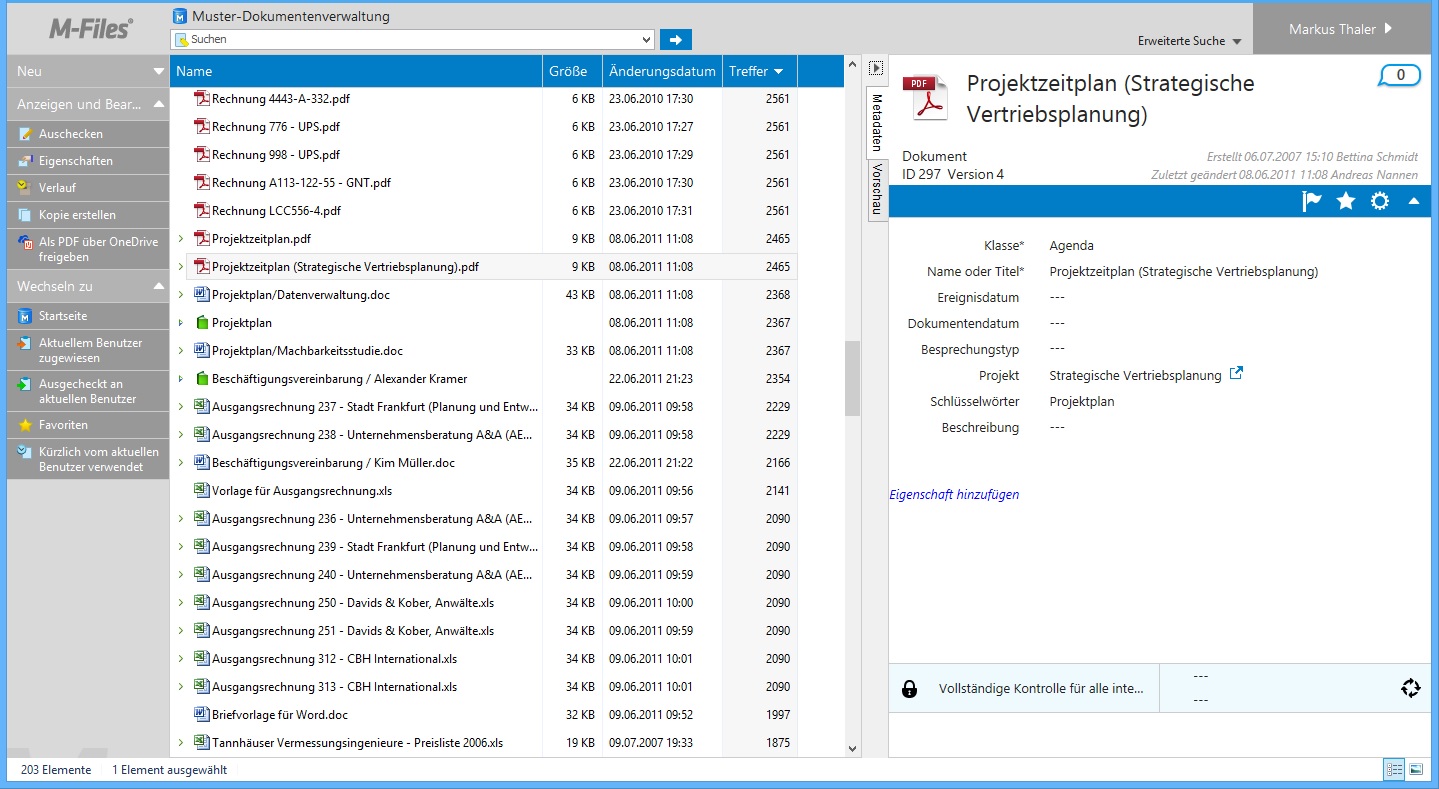Mark document as favorite with star icon

1346,201
